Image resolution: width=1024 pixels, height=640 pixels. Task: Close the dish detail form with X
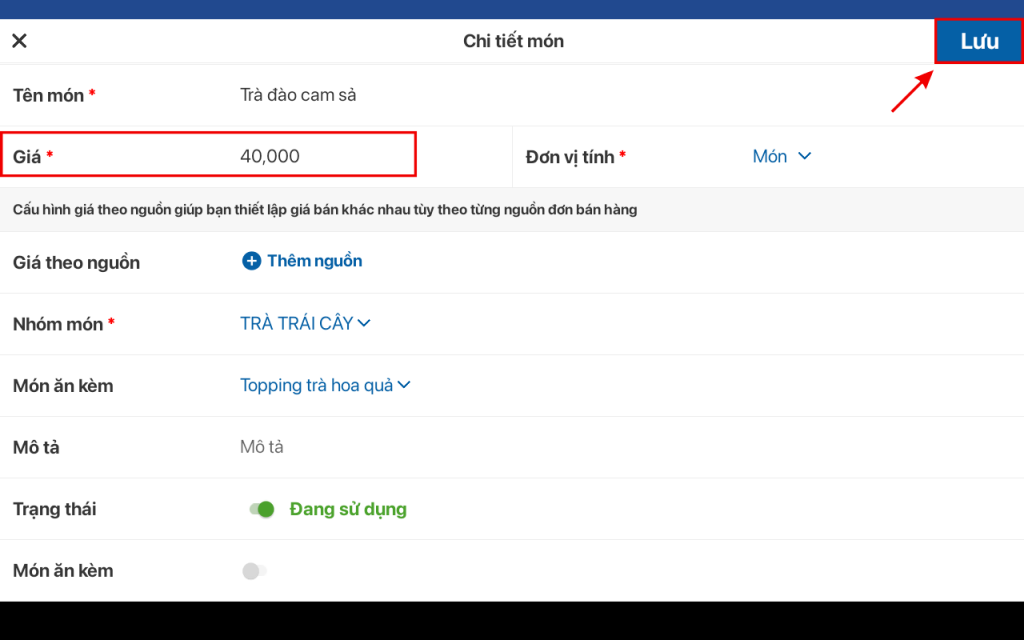tap(19, 41)
